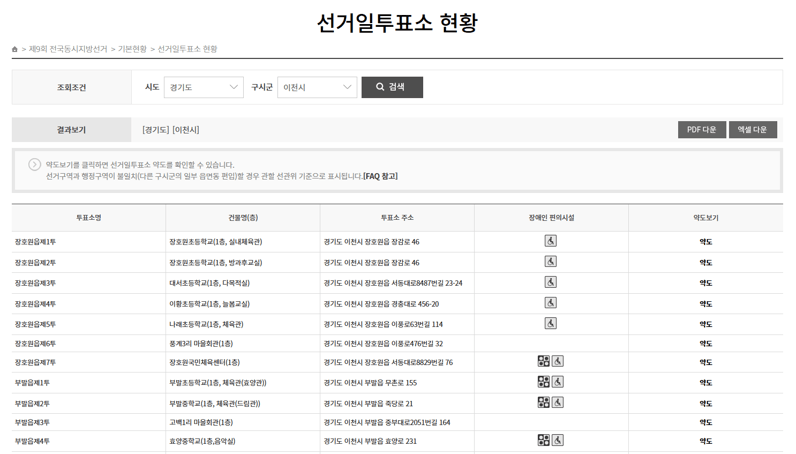This screenshot has width=796, height=454.
Task: Click the [경기도] [이천시] result label
Action: (171, 130)
